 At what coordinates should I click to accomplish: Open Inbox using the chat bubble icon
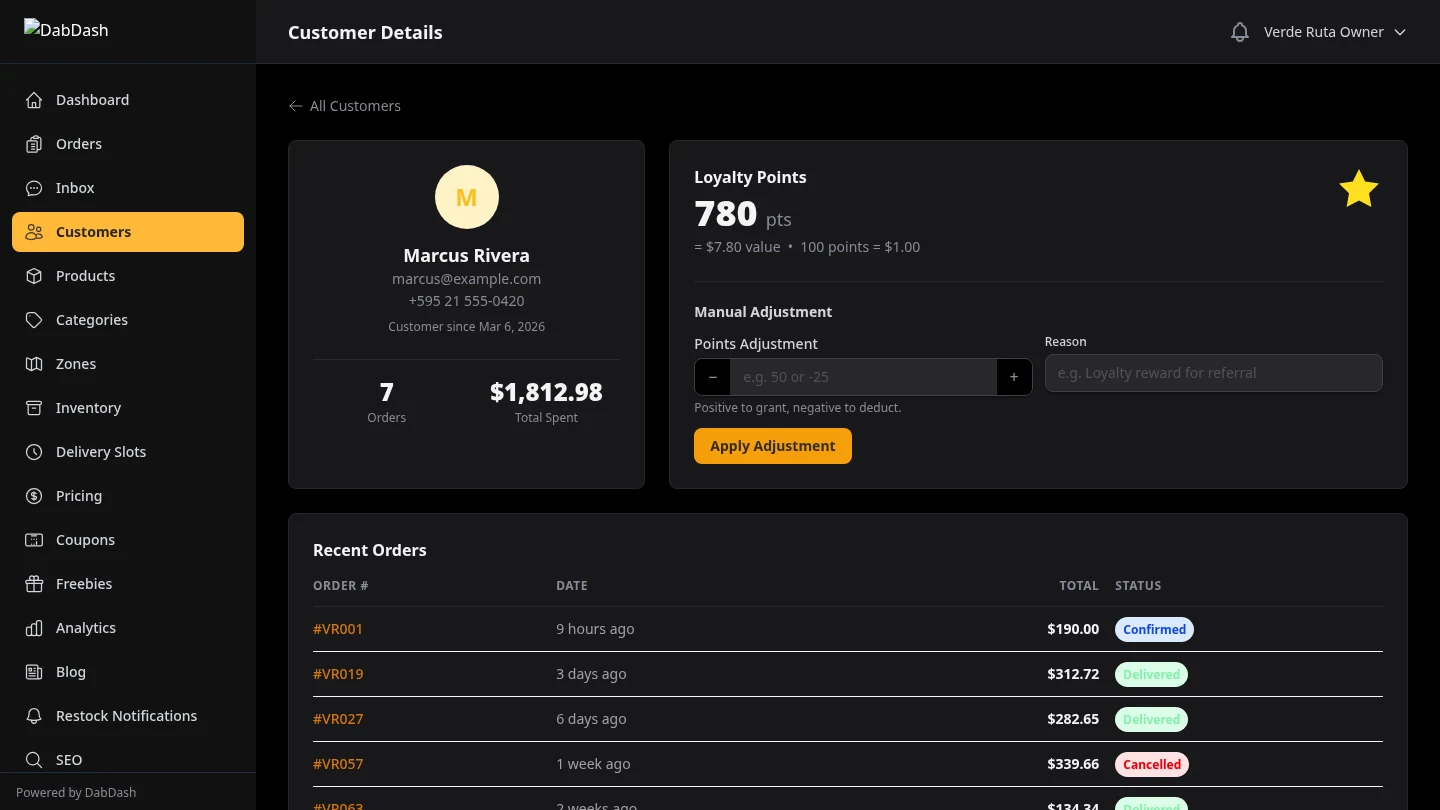33,188
